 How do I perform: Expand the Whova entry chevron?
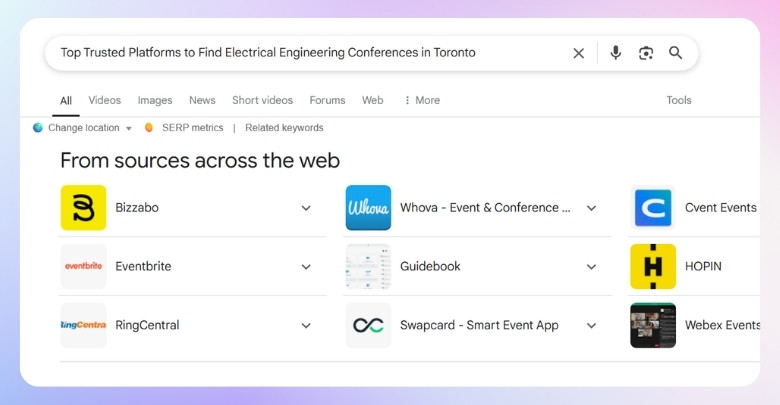click(591, 208)
